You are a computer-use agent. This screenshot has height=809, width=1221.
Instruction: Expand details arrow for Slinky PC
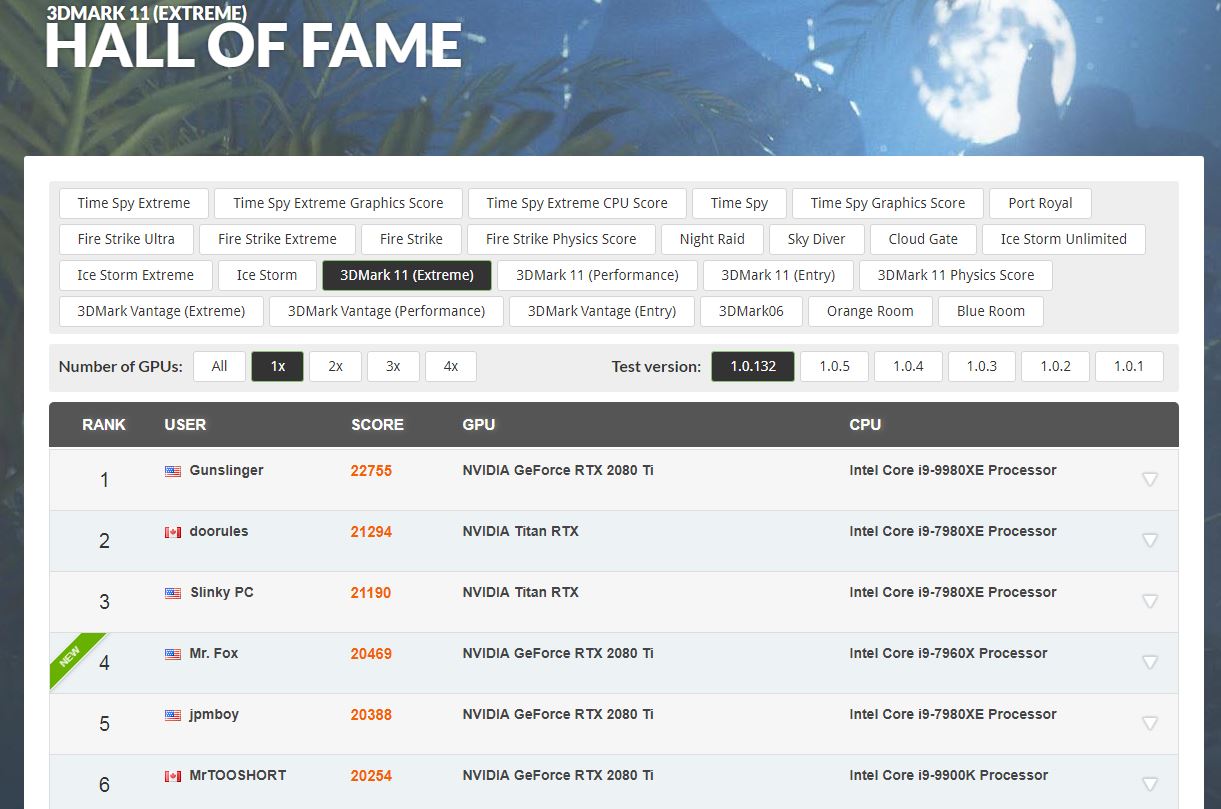pos(1150,601)
